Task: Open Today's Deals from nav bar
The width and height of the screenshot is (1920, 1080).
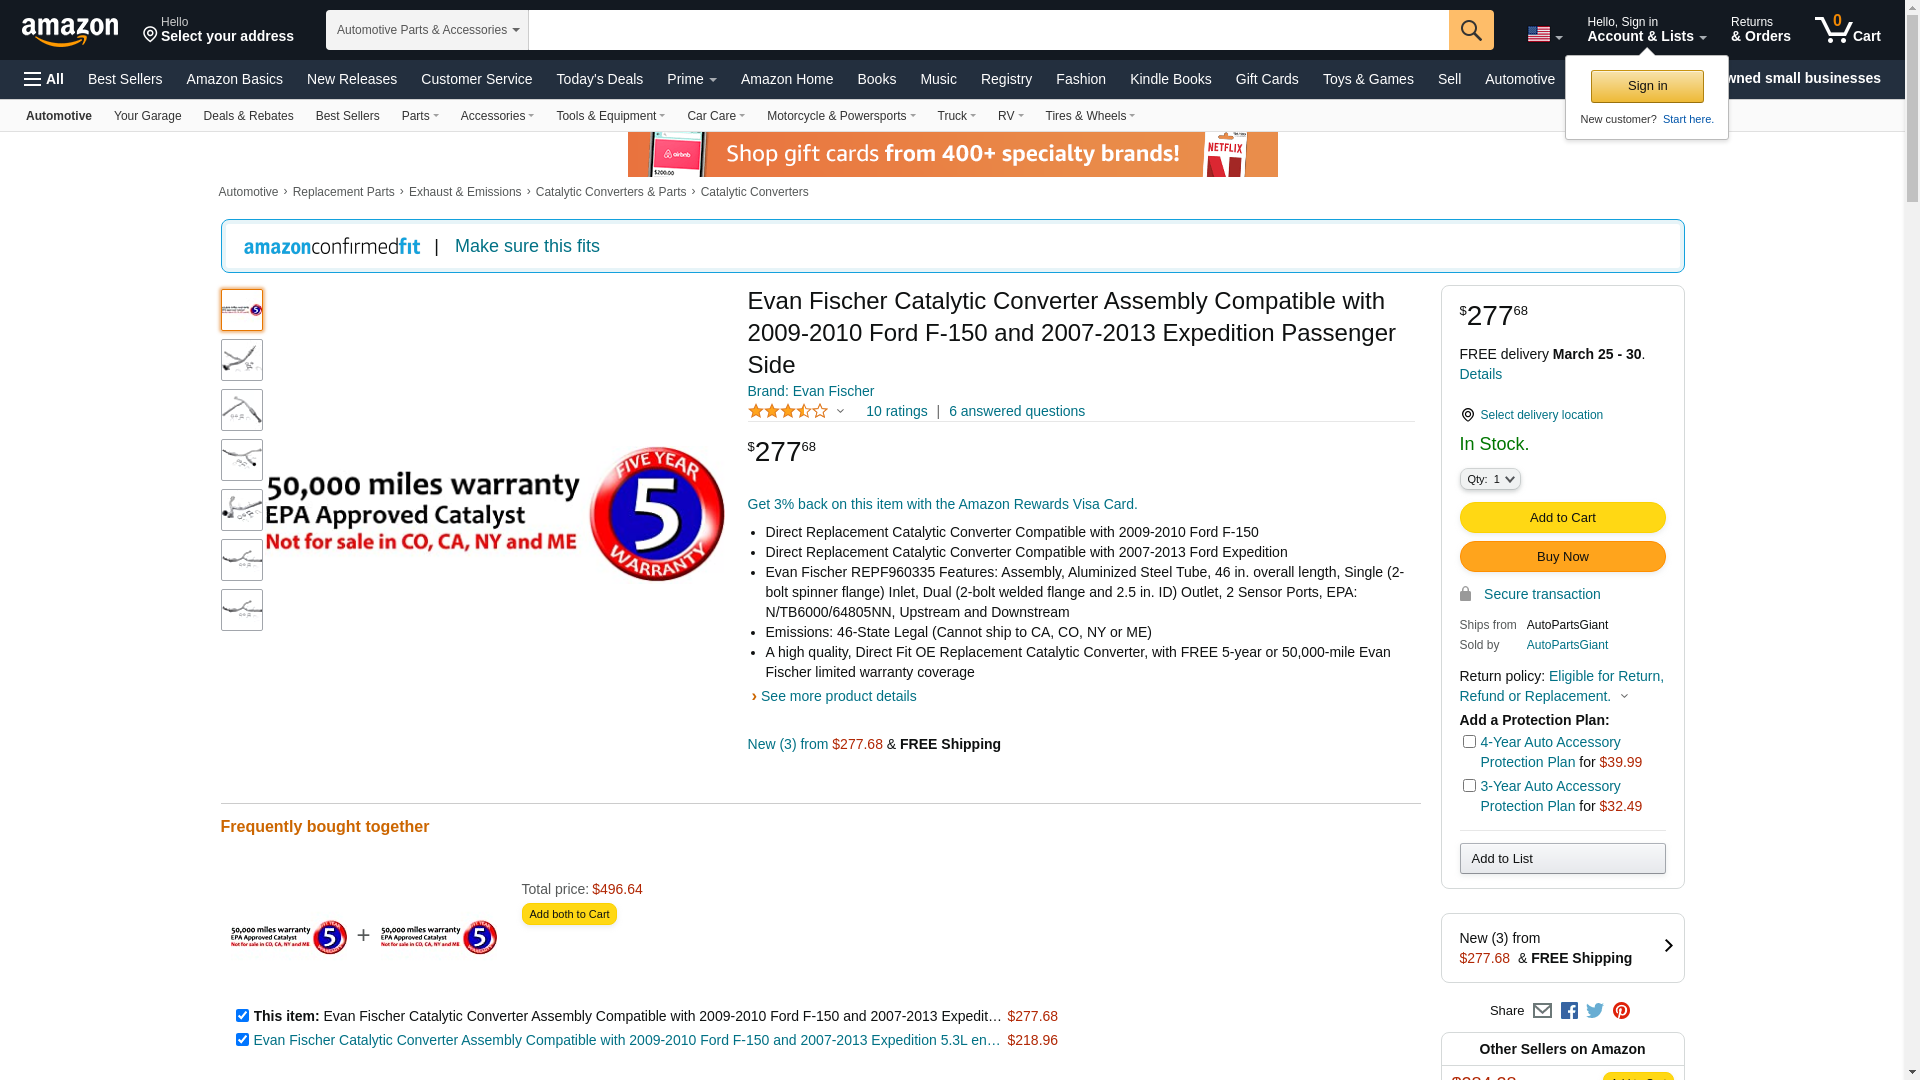Action: coord(599,79)
